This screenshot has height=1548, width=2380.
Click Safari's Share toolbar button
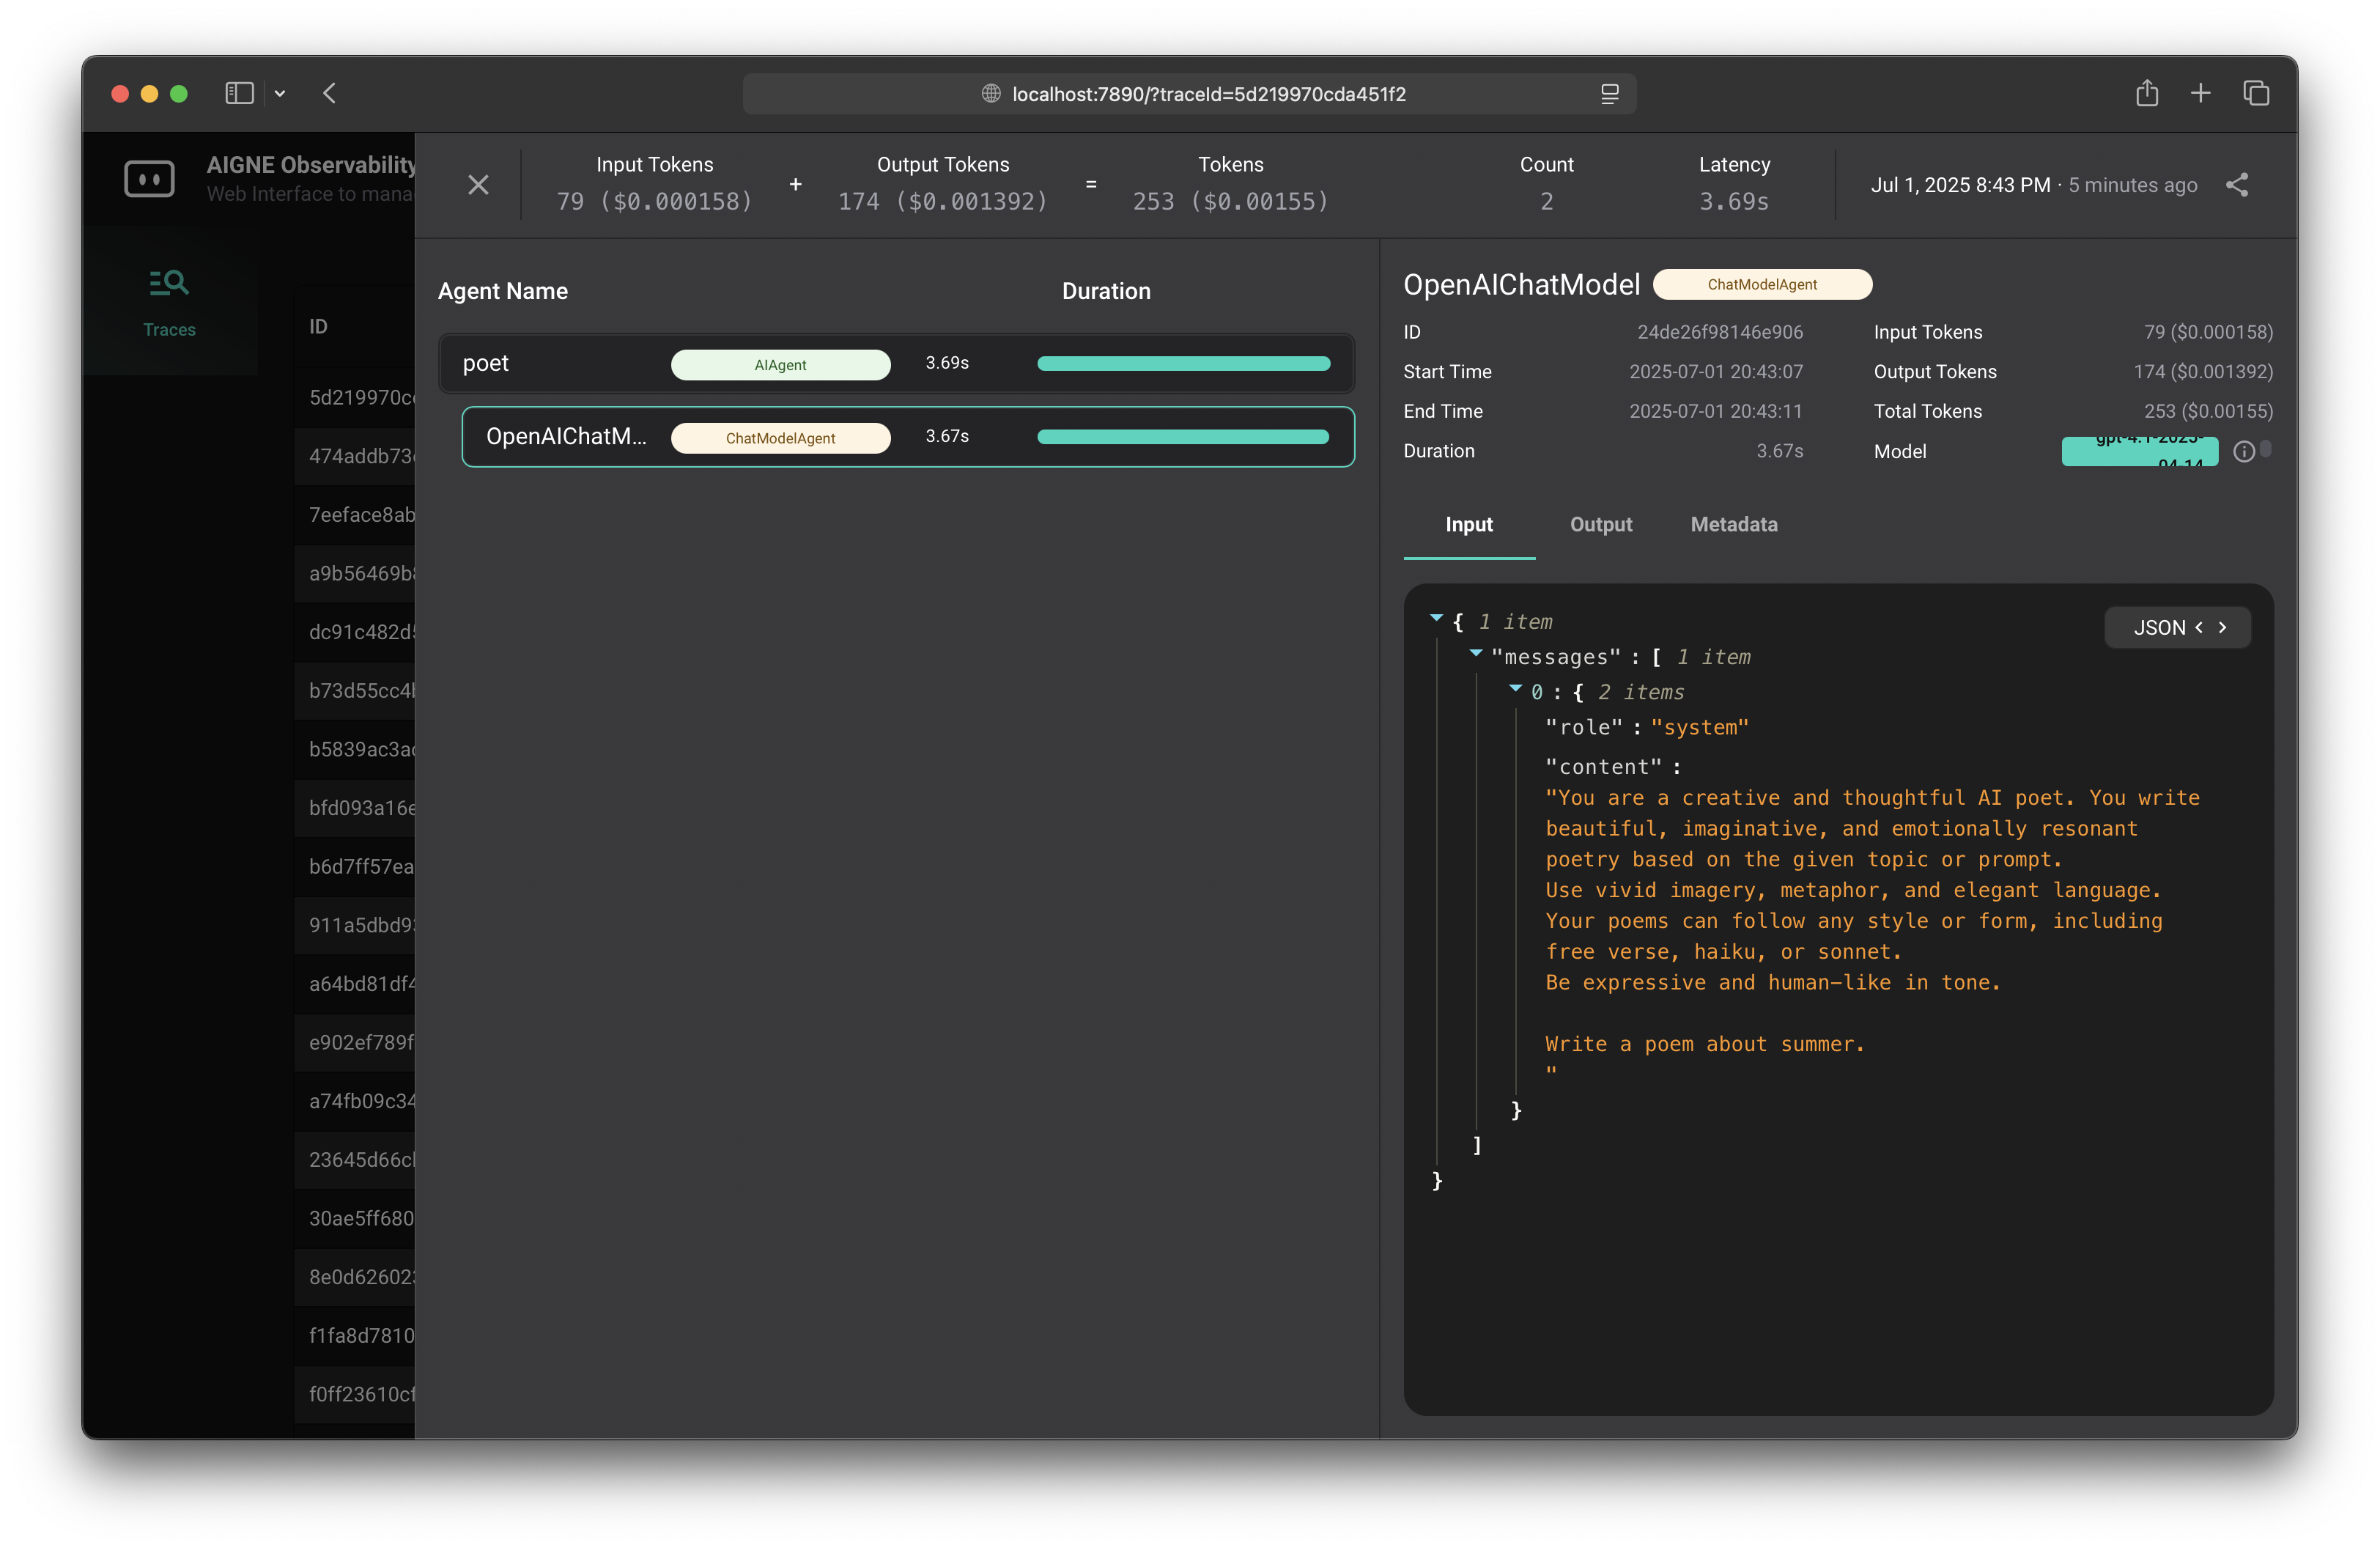pyautogui.click(x=2147, y=93)
